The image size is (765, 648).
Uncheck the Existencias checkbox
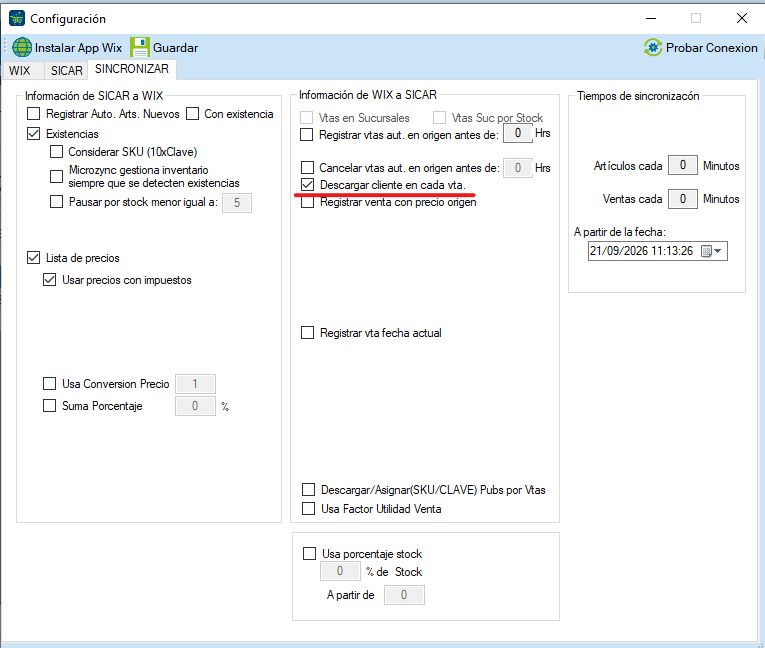(x=33, y=134)
